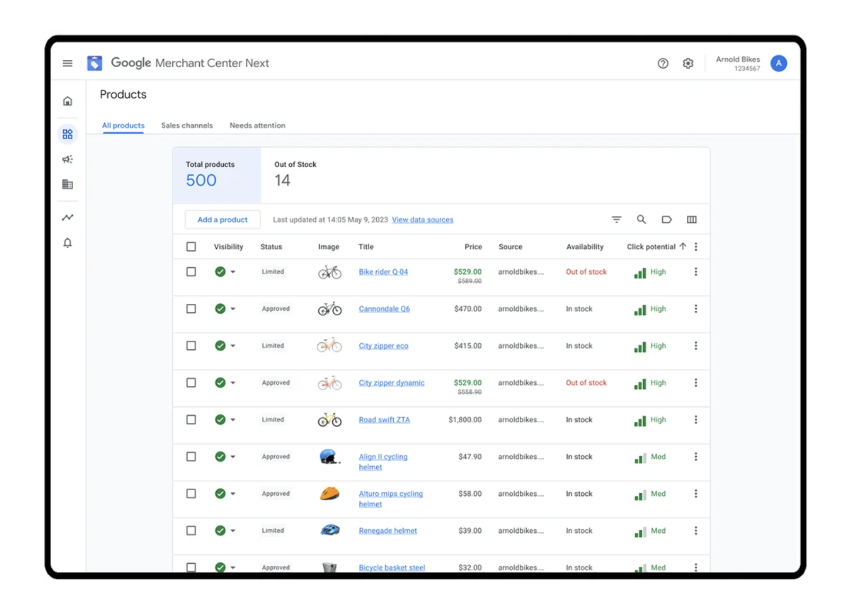Switch to the All products tab
Image resolution: width=850 pixels, height=616 pixels.
click(x=123, y=125)
